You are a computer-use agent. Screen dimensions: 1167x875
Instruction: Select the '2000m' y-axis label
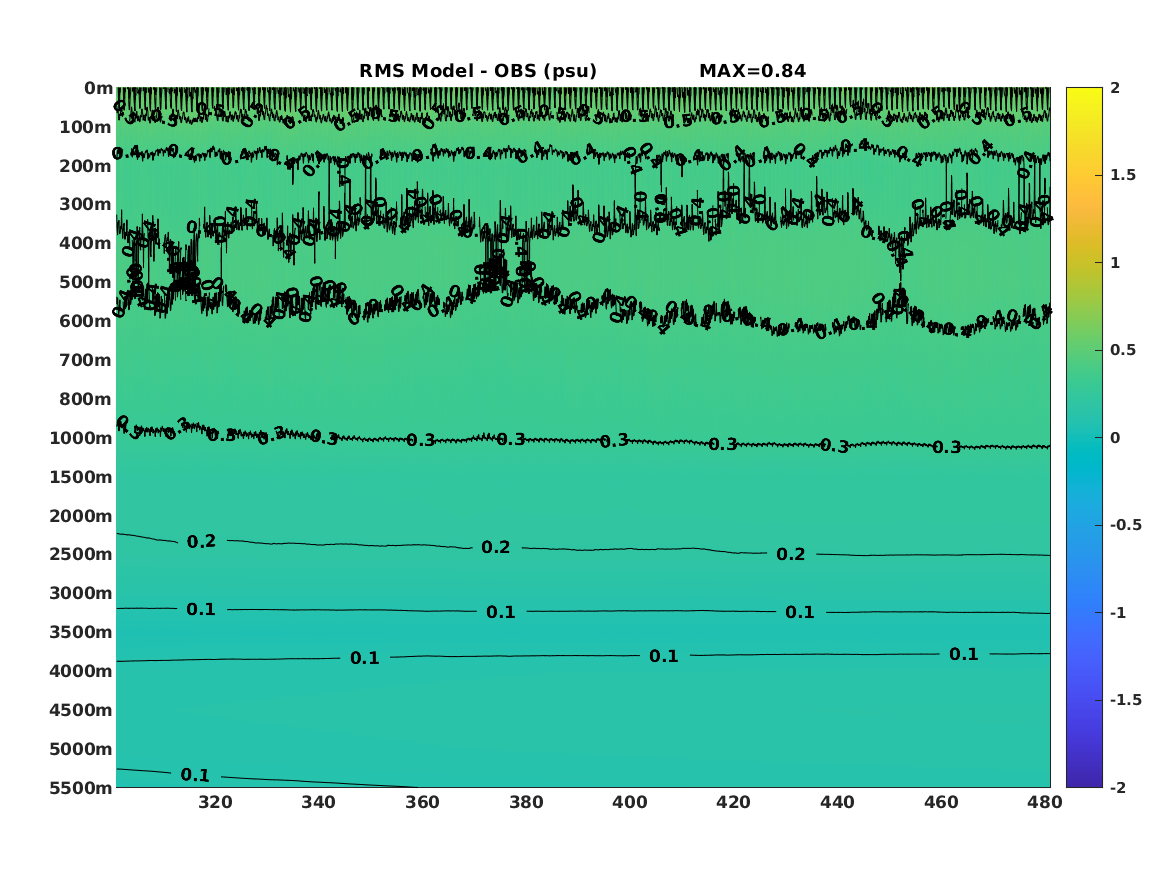tap(81, 516)
